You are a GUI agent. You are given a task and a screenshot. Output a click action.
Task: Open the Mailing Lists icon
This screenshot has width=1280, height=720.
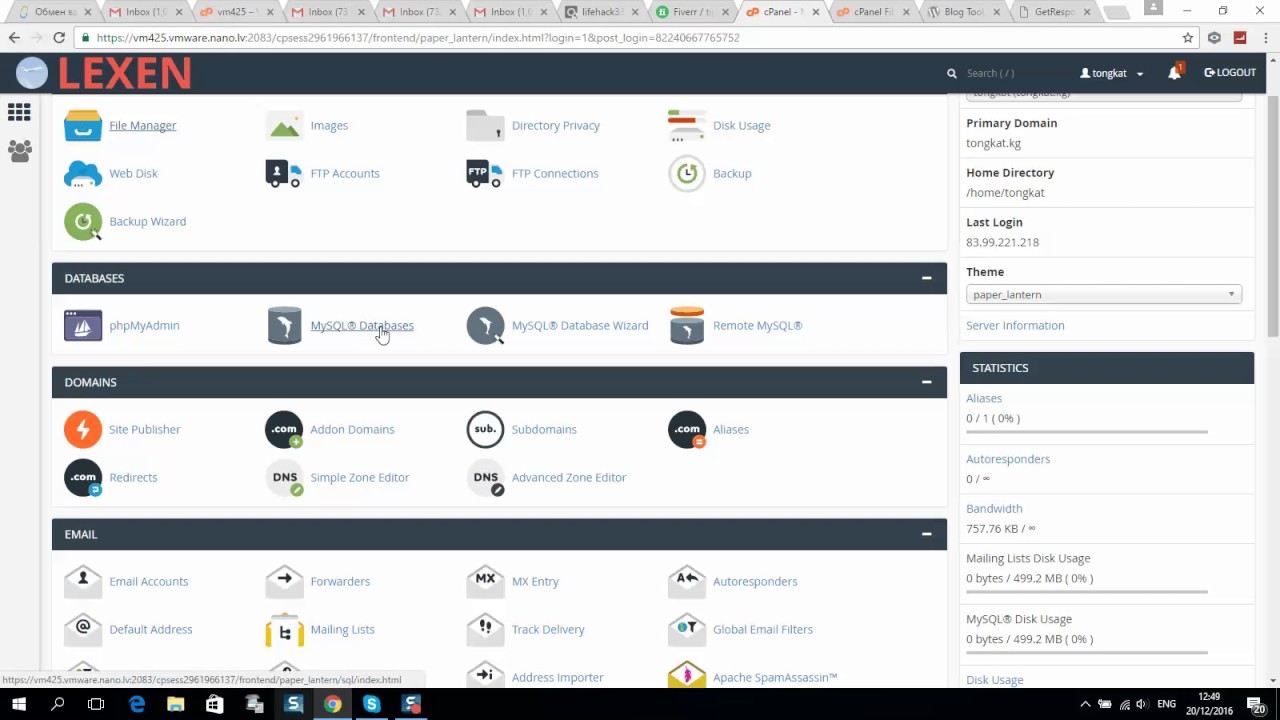tap(284, 629)
